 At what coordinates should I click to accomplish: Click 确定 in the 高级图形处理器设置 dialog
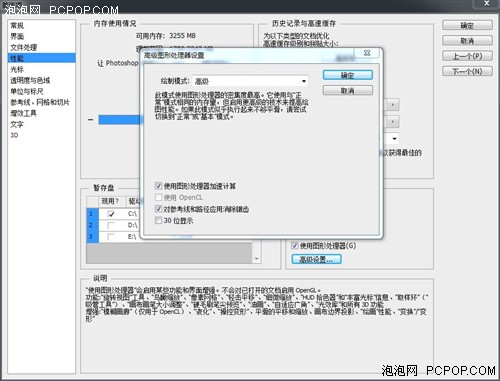tap(347, 75)
